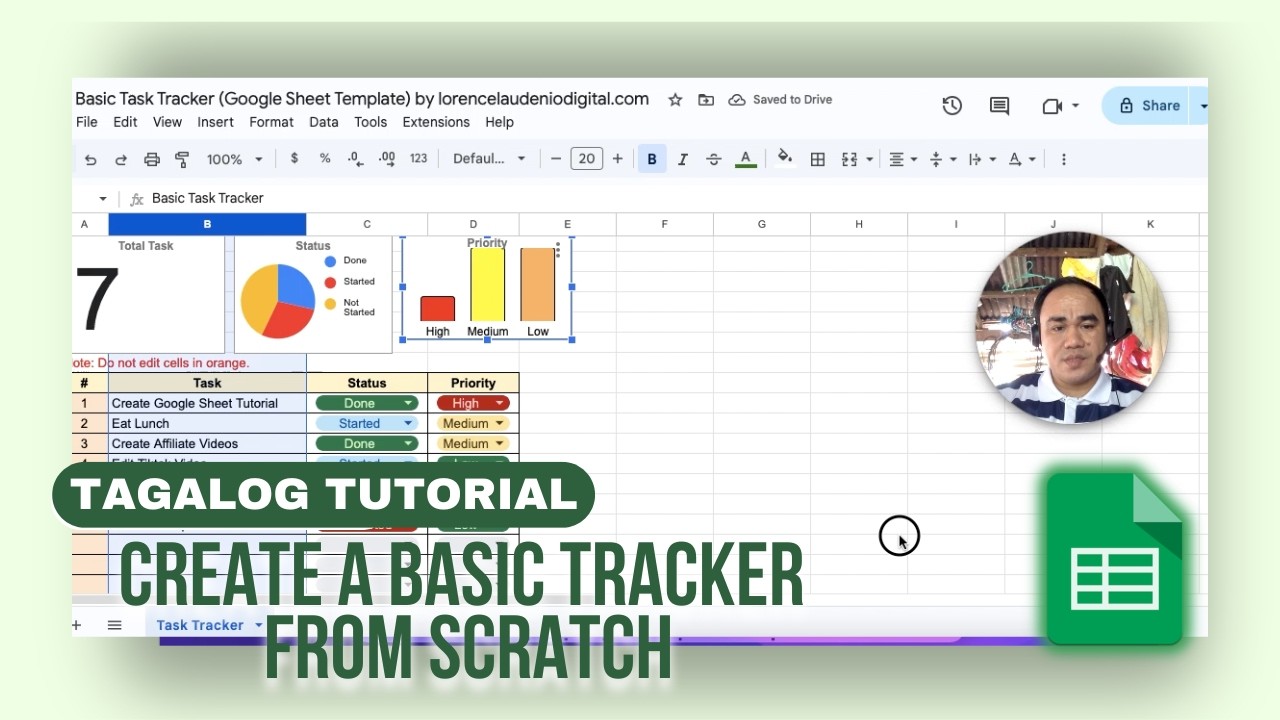The width and height of the screenshot is (1280, 720).
Task: Click the toolbar three-dot More button
Action: click(x=1063, y=159)
